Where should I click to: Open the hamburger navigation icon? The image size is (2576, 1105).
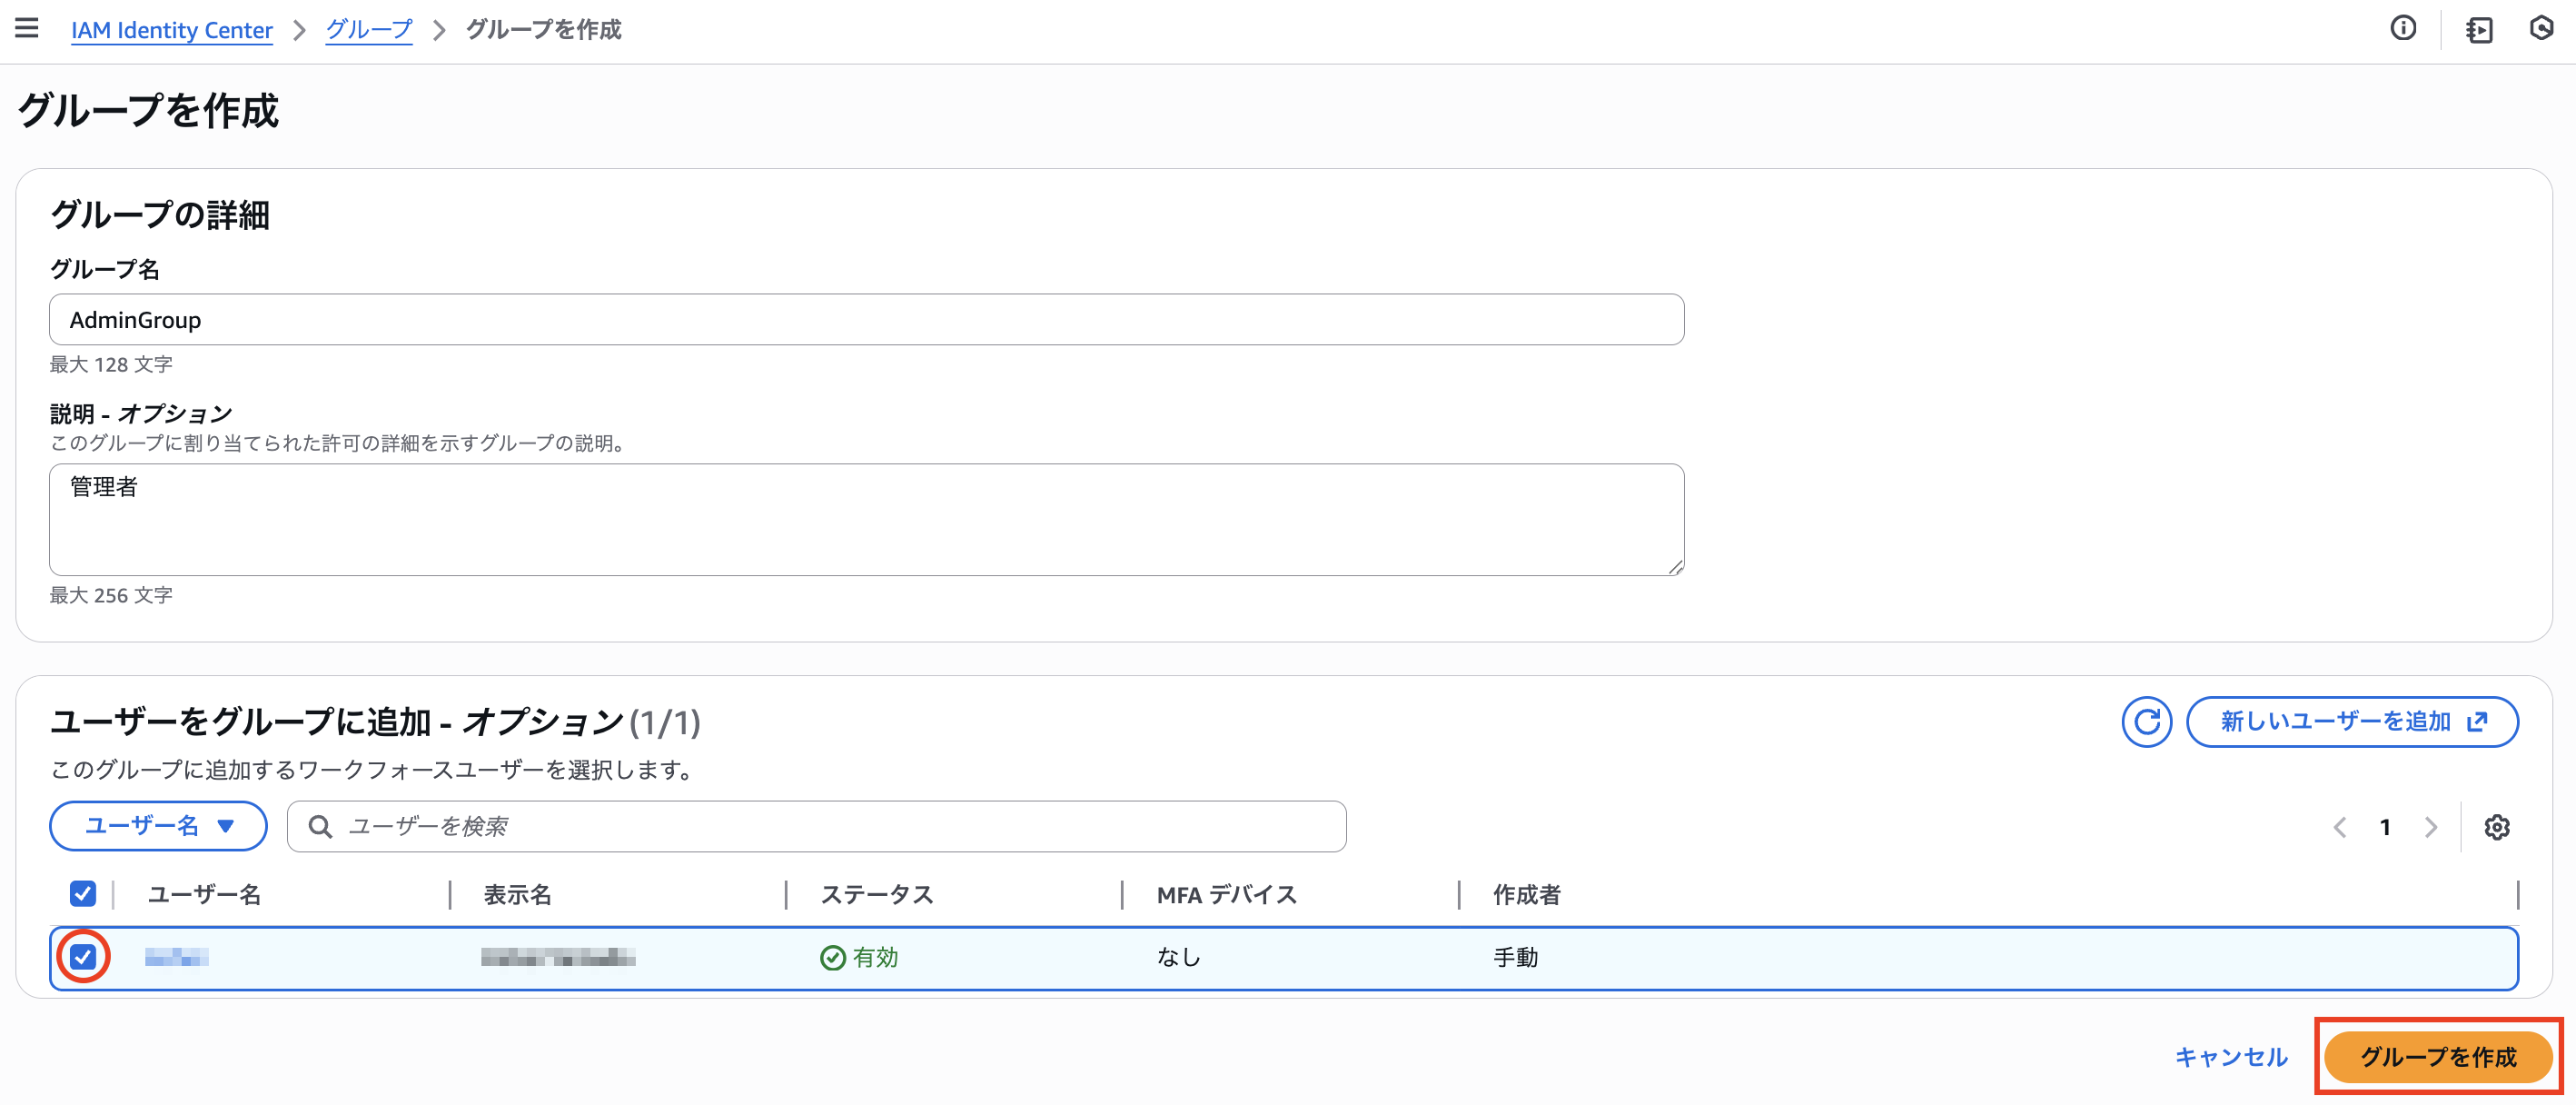click(26, 28)
